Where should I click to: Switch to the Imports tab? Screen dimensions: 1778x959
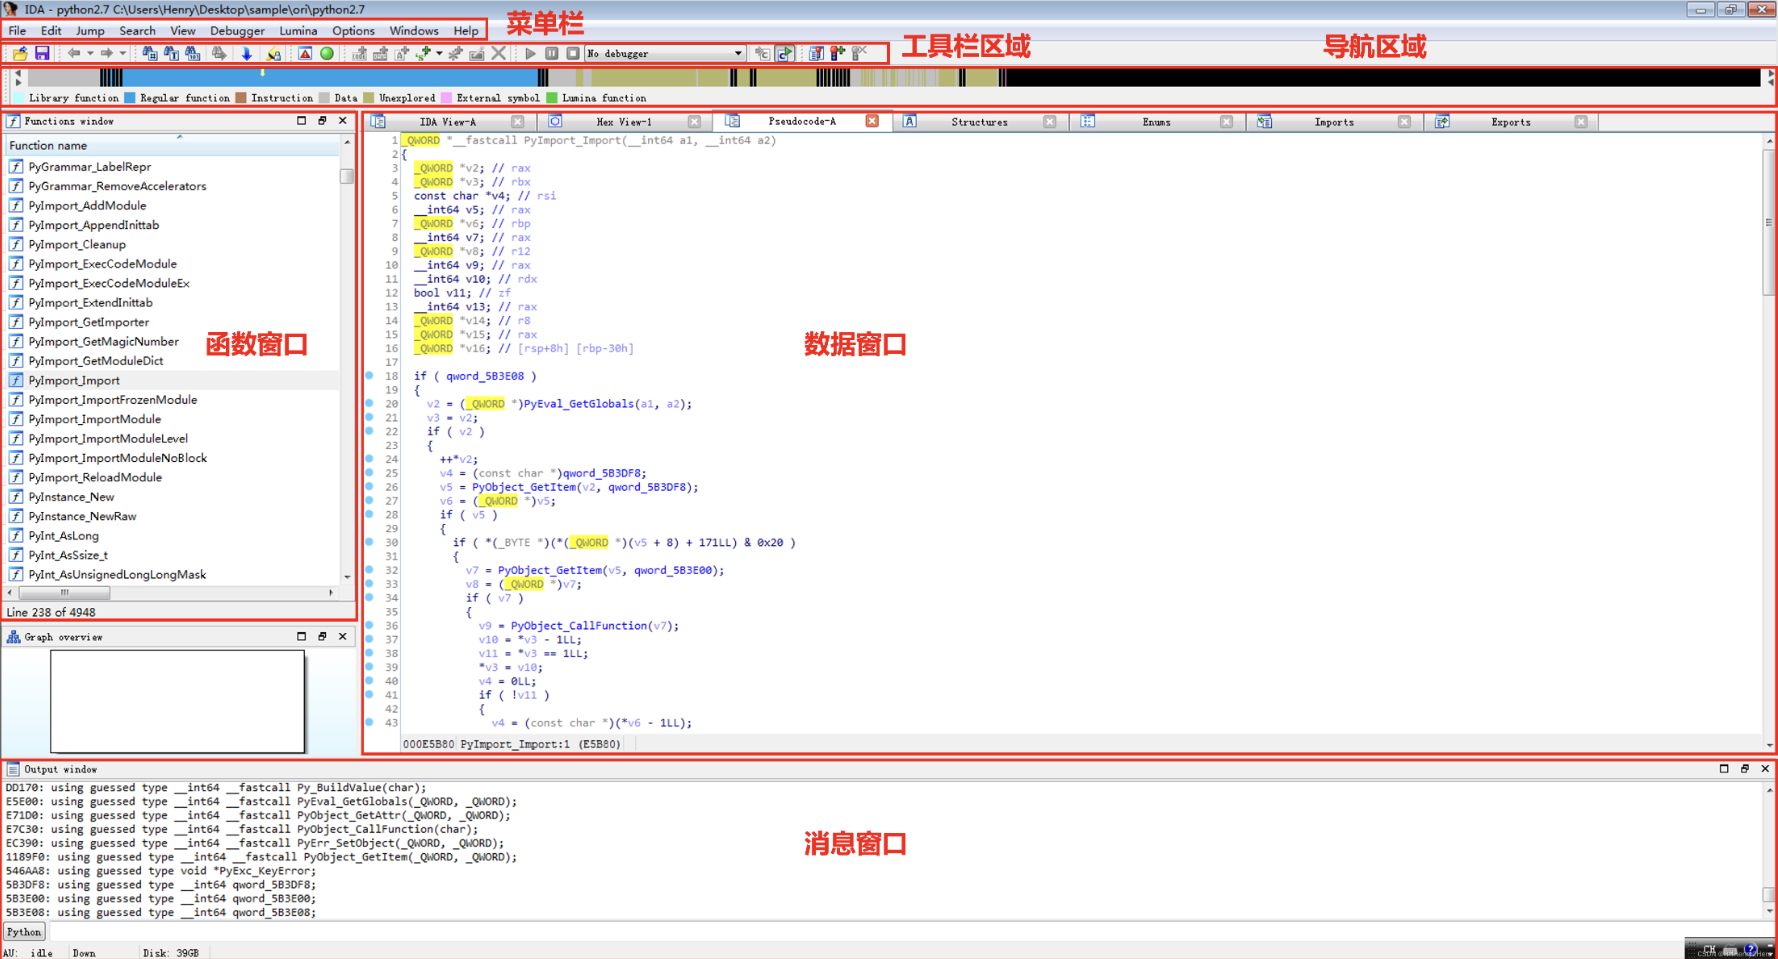(x=1334, y=121)
